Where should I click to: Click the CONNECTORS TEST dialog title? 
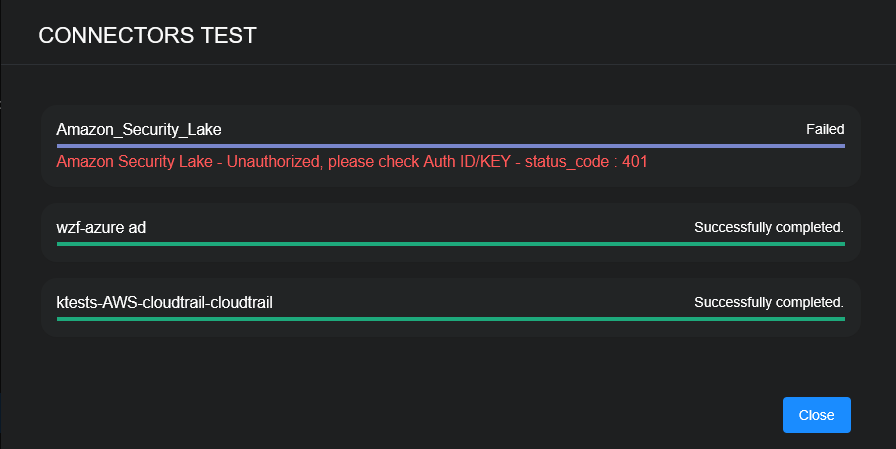[147, 36]
